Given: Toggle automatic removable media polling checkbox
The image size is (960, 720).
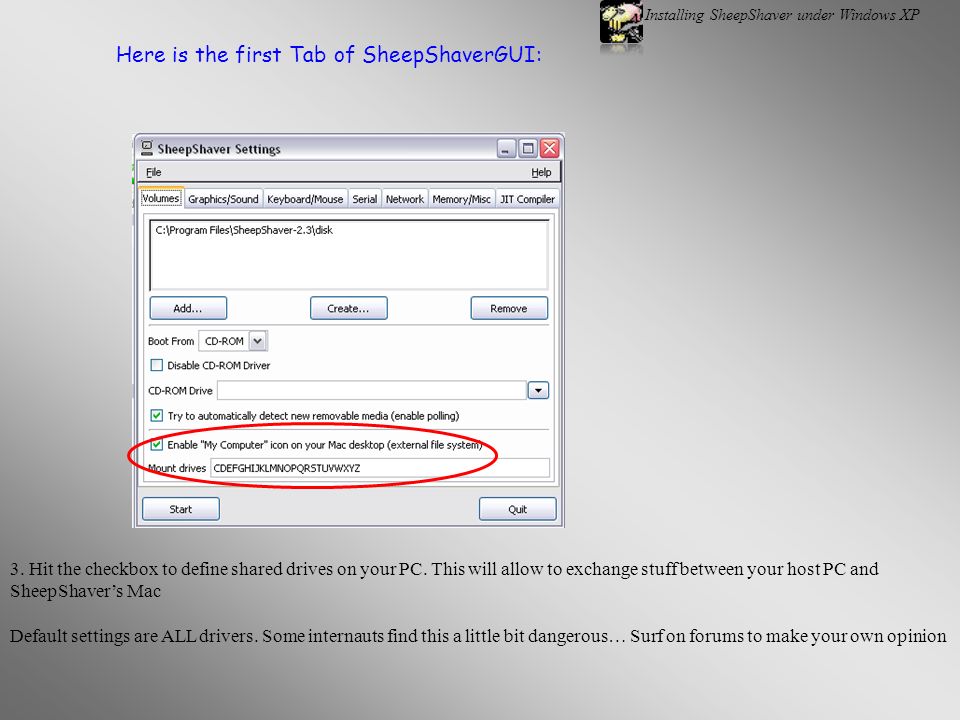Looking at the screenshot, I should (157, 416).
